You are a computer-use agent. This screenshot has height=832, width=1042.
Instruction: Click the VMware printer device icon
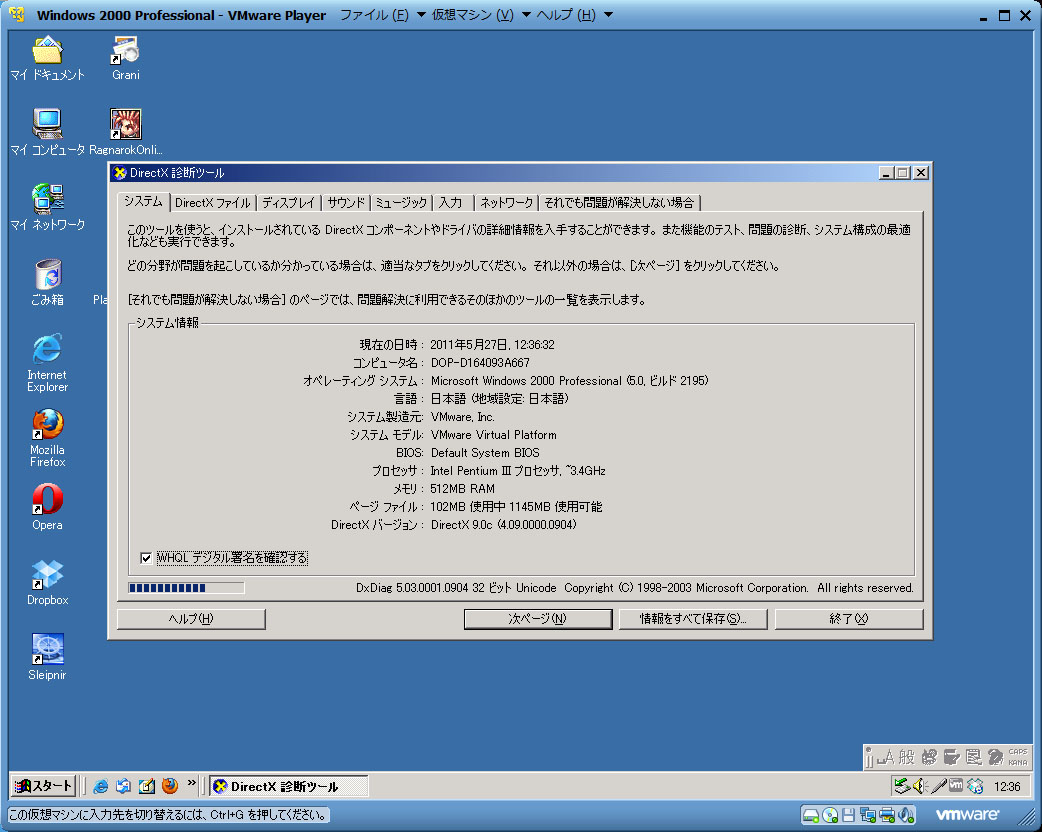point(887,815)
